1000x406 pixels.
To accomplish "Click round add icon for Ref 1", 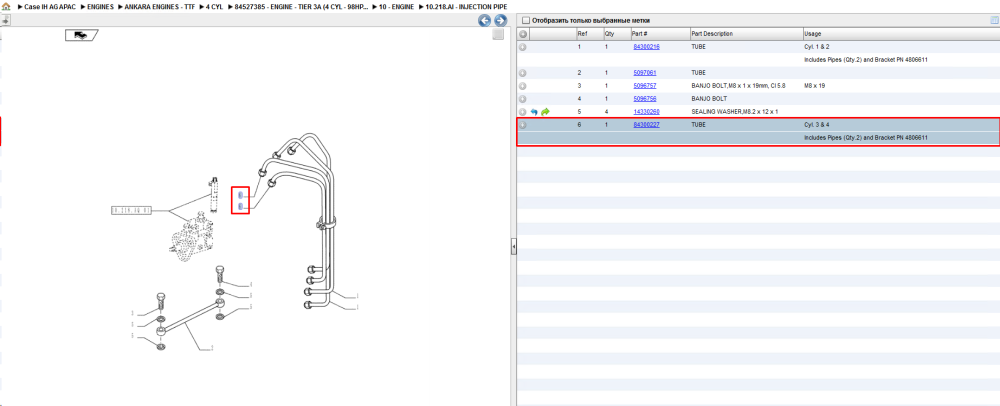I will (522, 47).
